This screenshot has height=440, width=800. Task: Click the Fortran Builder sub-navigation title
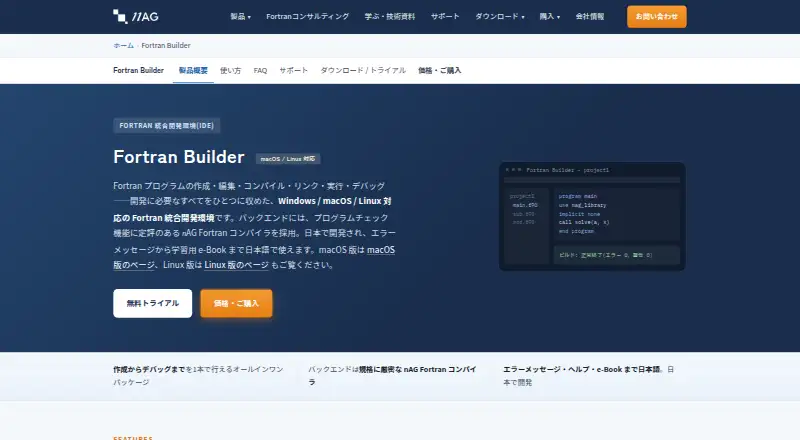138,70
